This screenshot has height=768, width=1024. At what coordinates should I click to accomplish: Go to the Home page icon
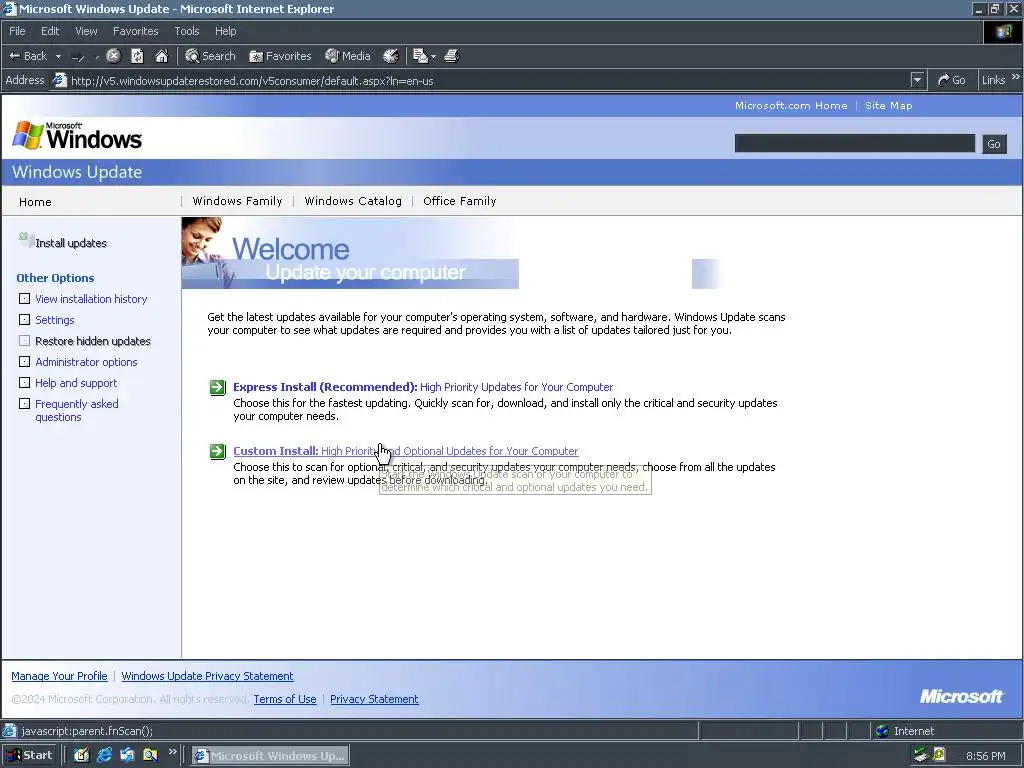click(161, 56)
